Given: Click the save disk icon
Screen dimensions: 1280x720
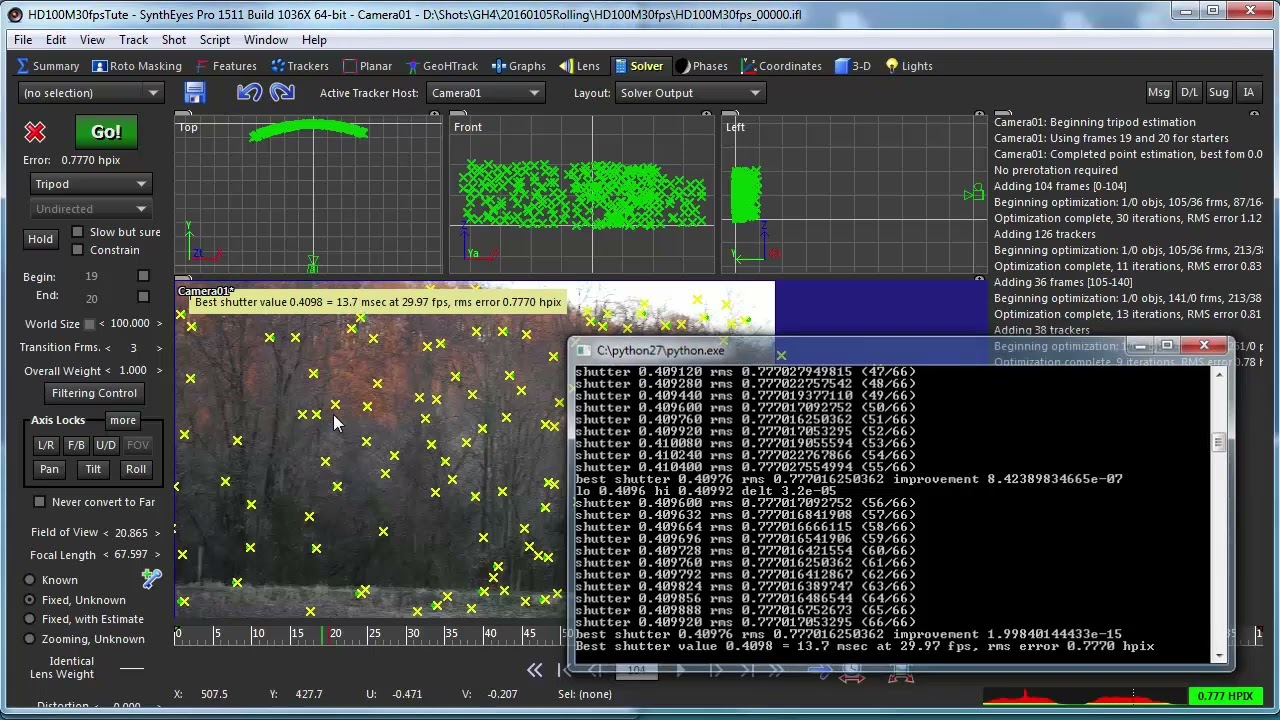Looking at the screenshot, I should pyautogui.click(x=194, y=93).
